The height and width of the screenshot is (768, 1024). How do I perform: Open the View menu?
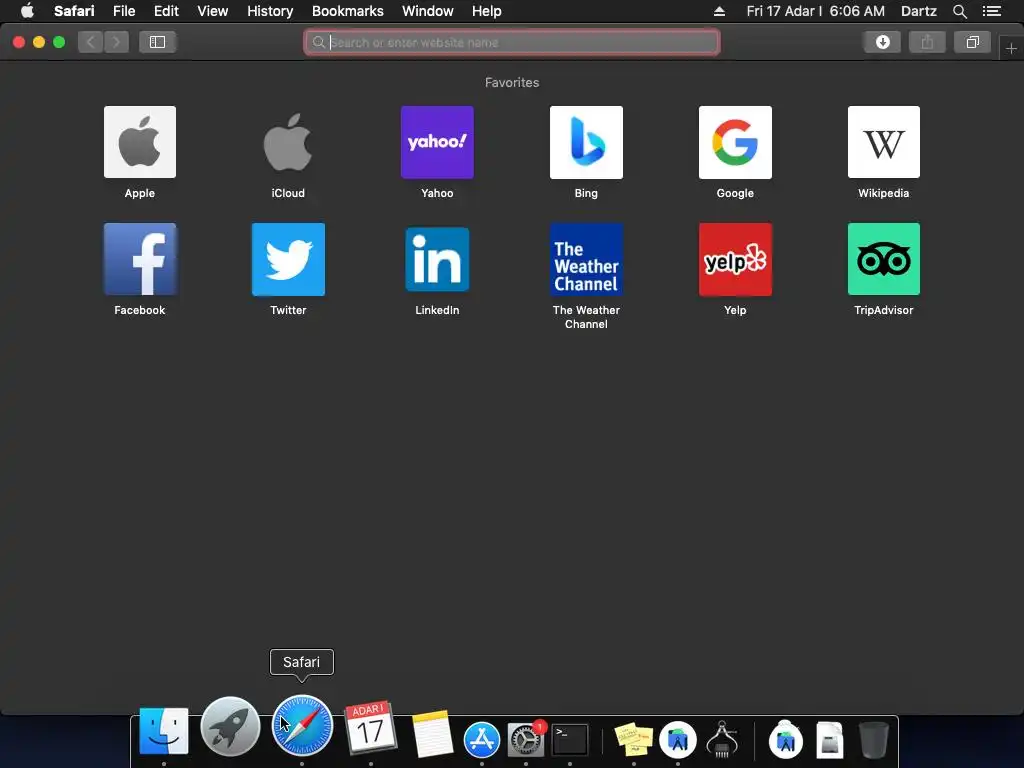tap(213, 11)
